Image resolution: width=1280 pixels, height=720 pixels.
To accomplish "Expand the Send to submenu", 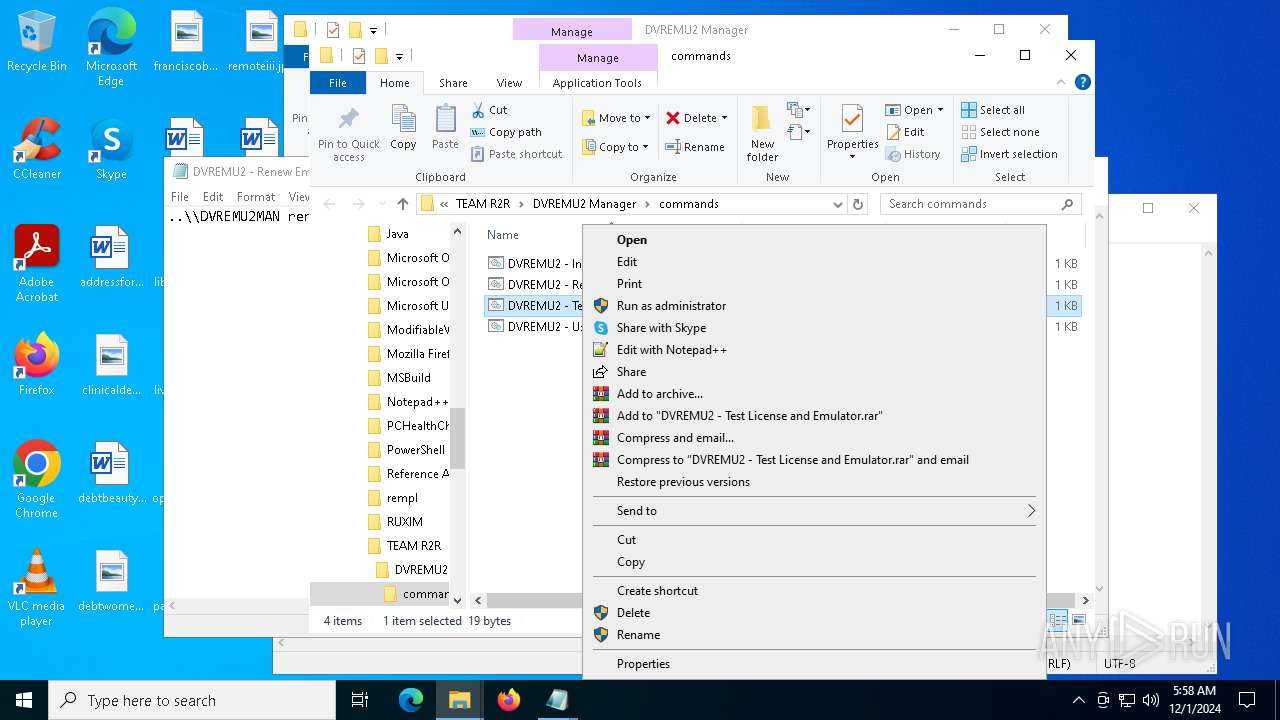I will [x=814, y=511].
